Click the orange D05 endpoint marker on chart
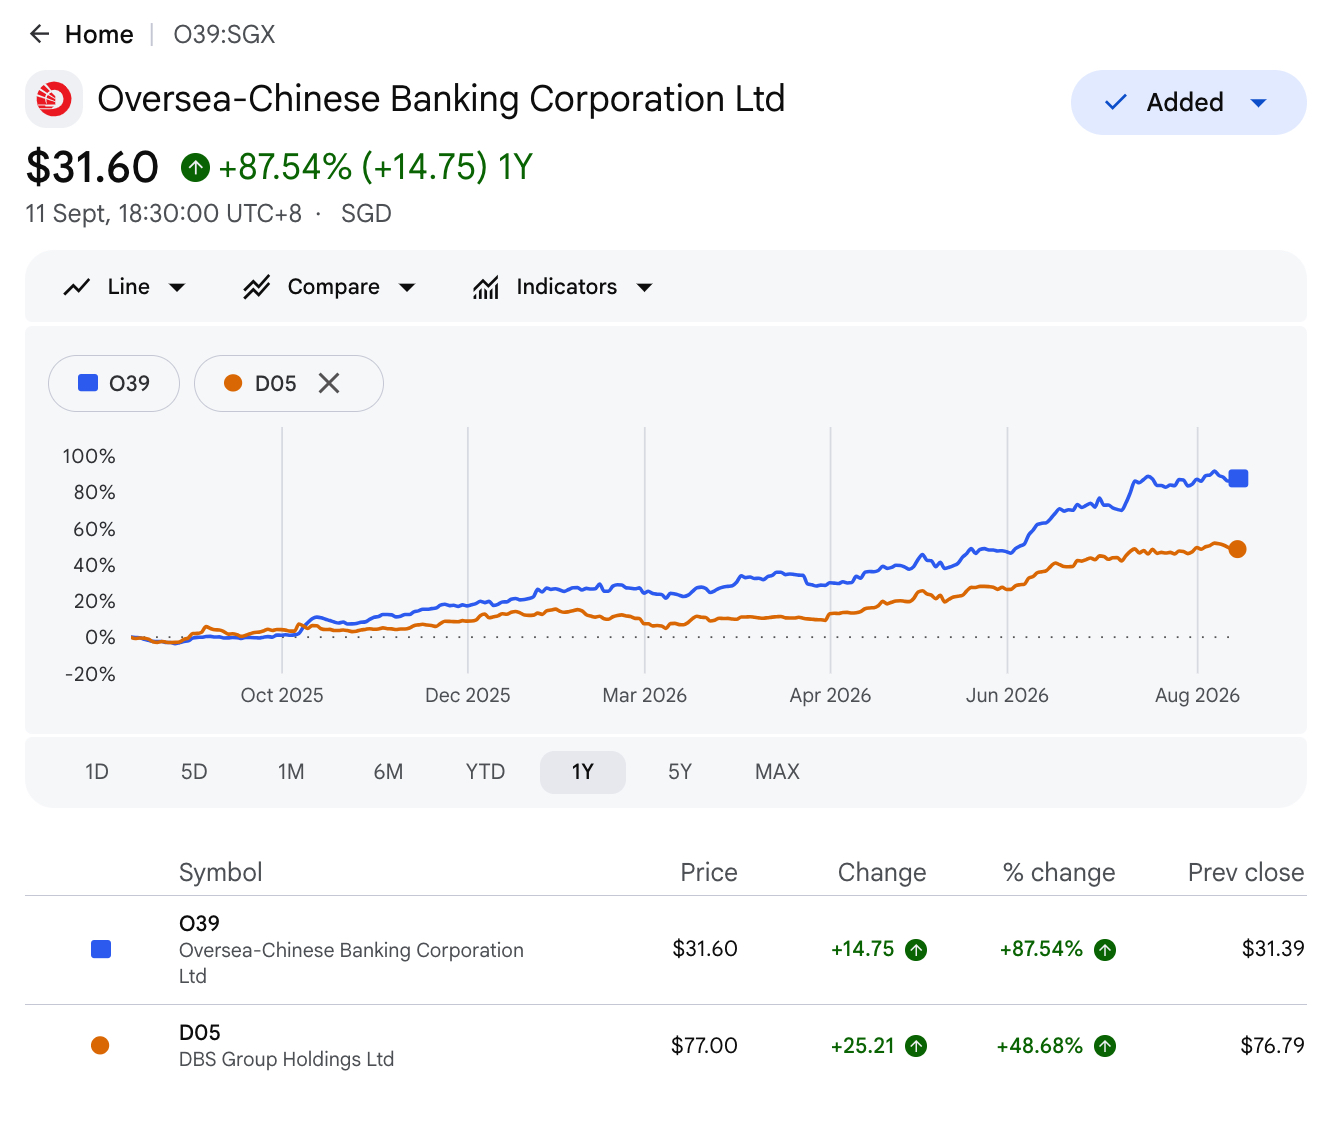This screenshot has height=1126, width=1340. (1238, 549)
